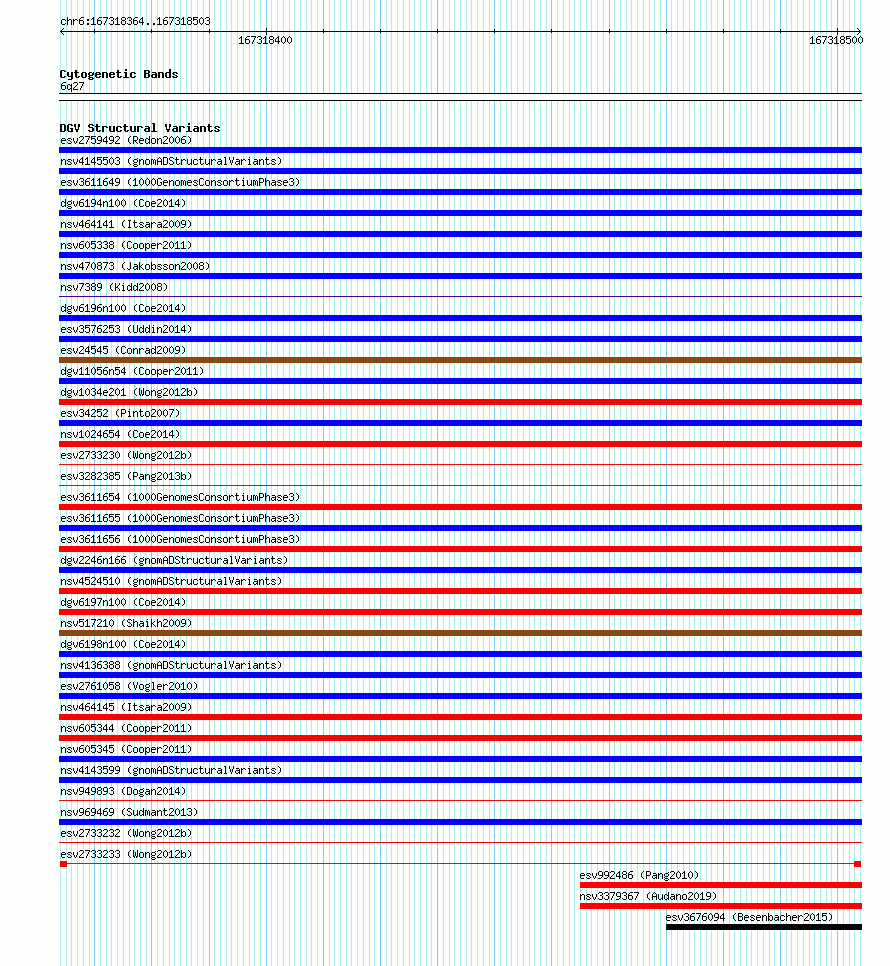Click the 167318500 ruler tick label

836,40
